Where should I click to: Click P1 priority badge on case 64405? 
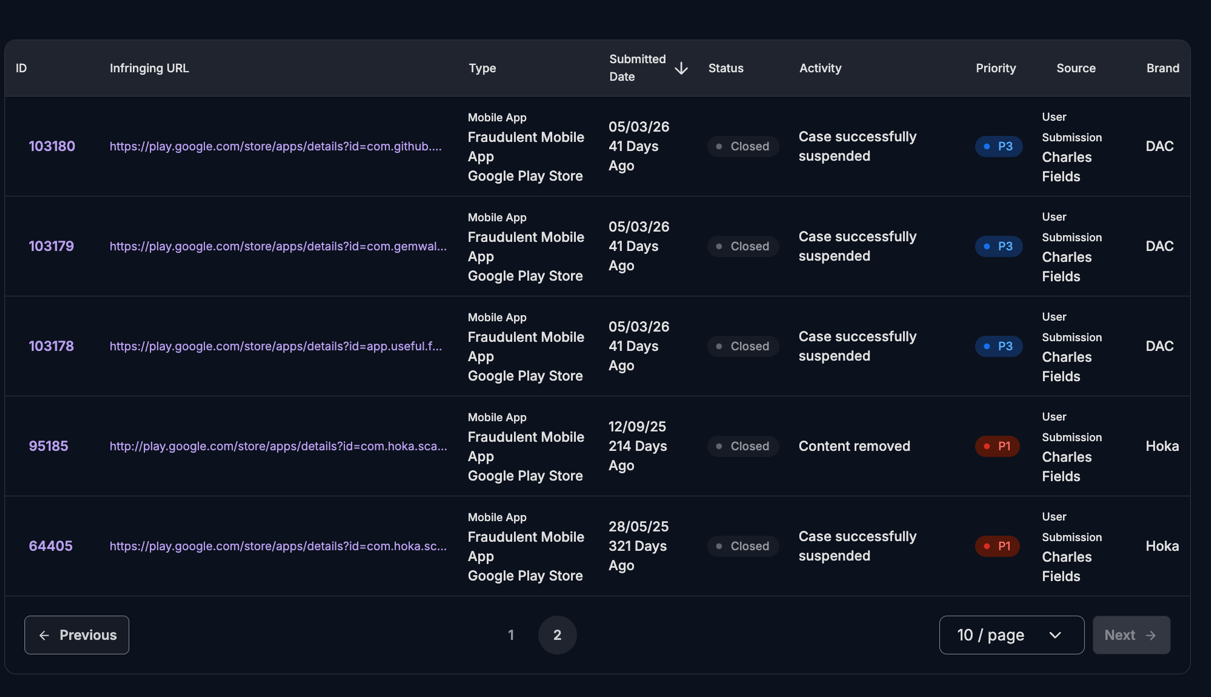(x=997, y=546)
